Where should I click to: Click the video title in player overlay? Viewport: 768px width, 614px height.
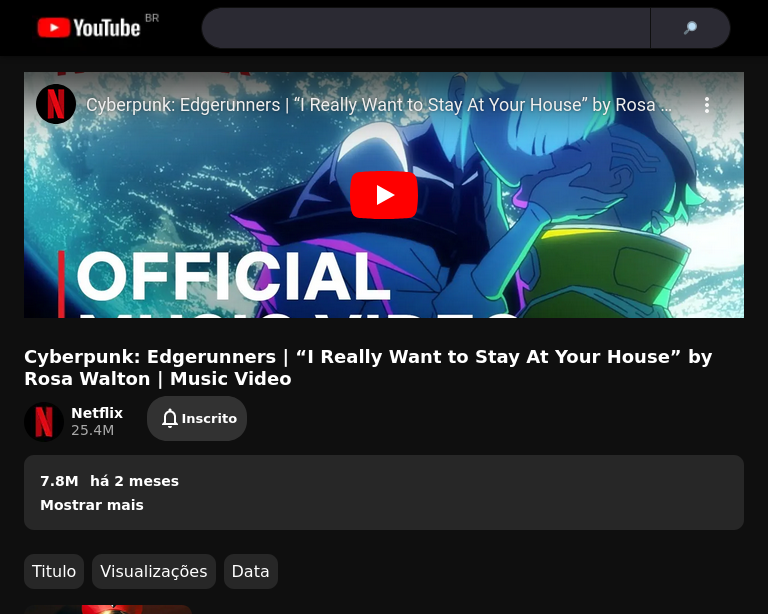click(x=379, y=105)
